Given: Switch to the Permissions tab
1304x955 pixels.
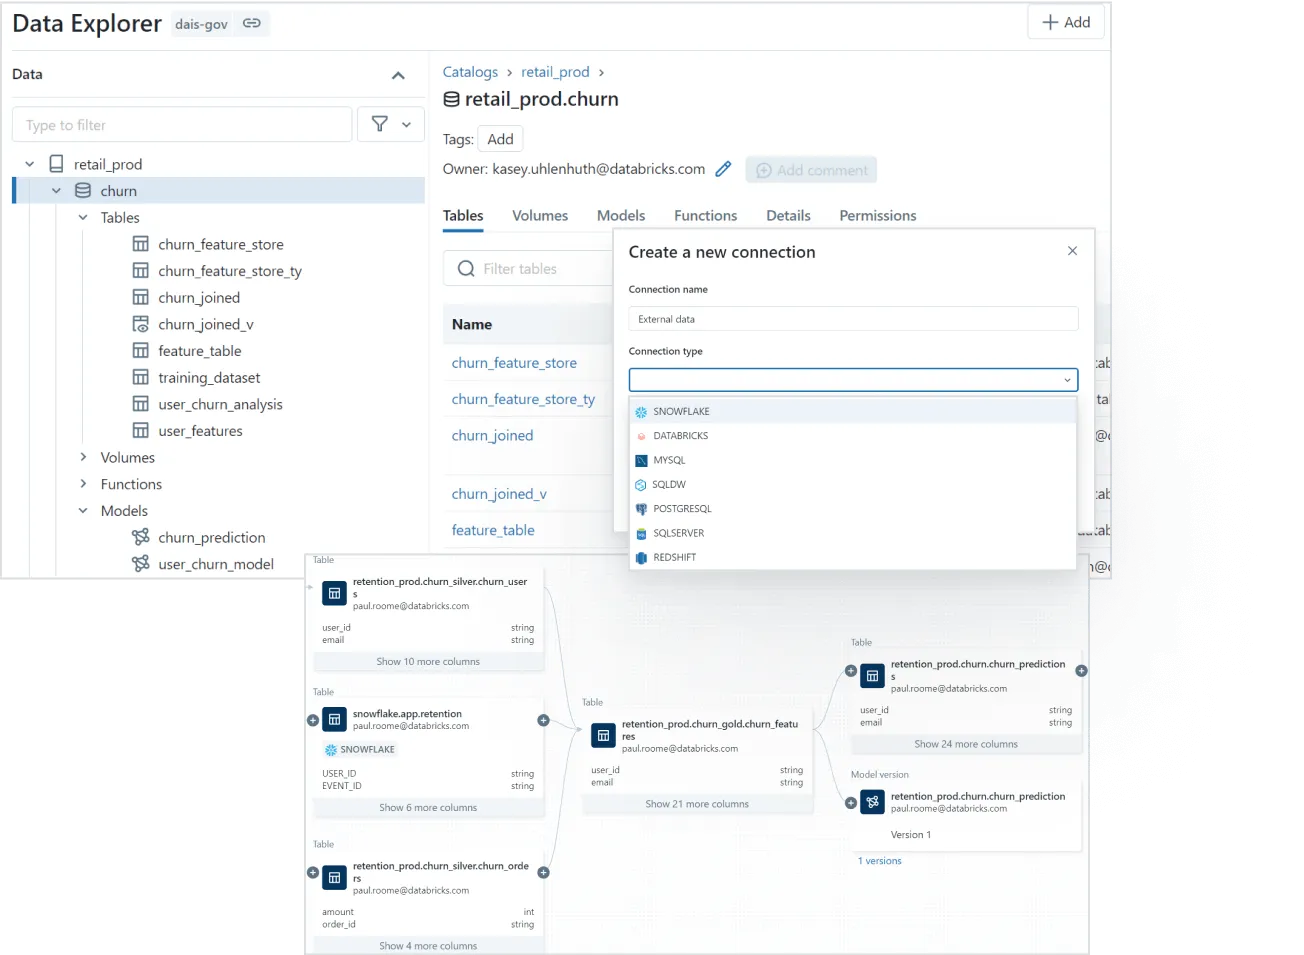Looking at the screenshot, I should click(x=878, y=216).
